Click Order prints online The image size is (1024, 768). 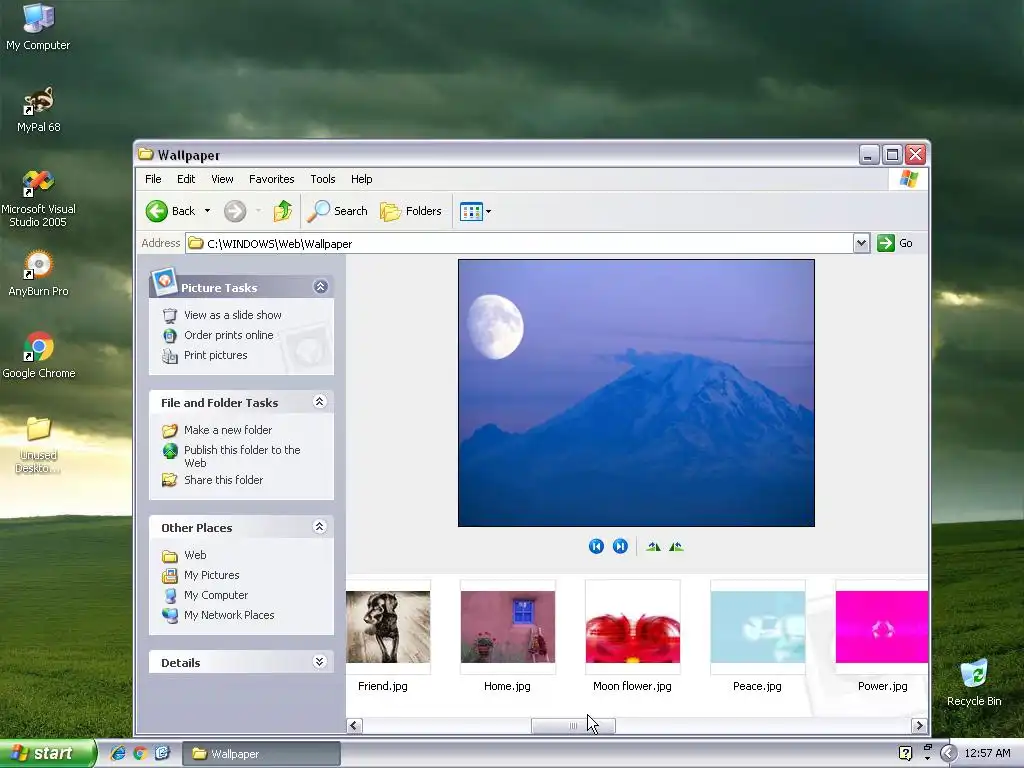point(229,335)
